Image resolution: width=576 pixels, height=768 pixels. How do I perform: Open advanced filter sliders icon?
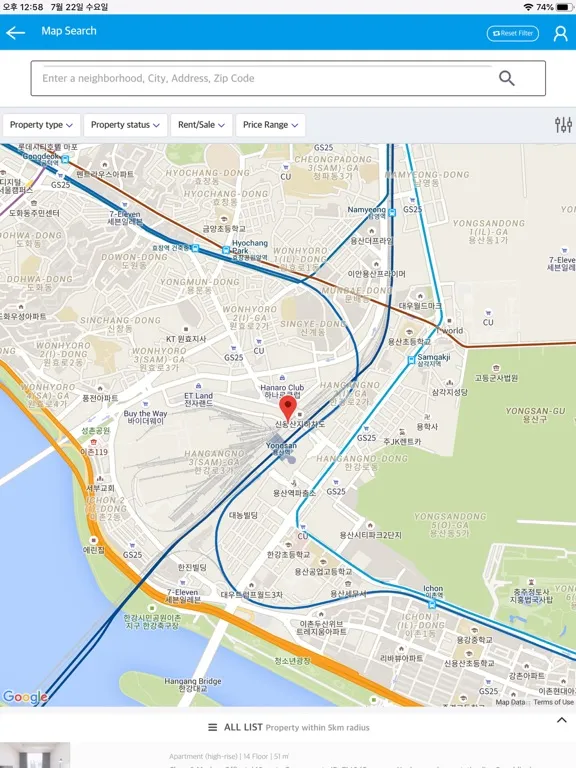563,125
